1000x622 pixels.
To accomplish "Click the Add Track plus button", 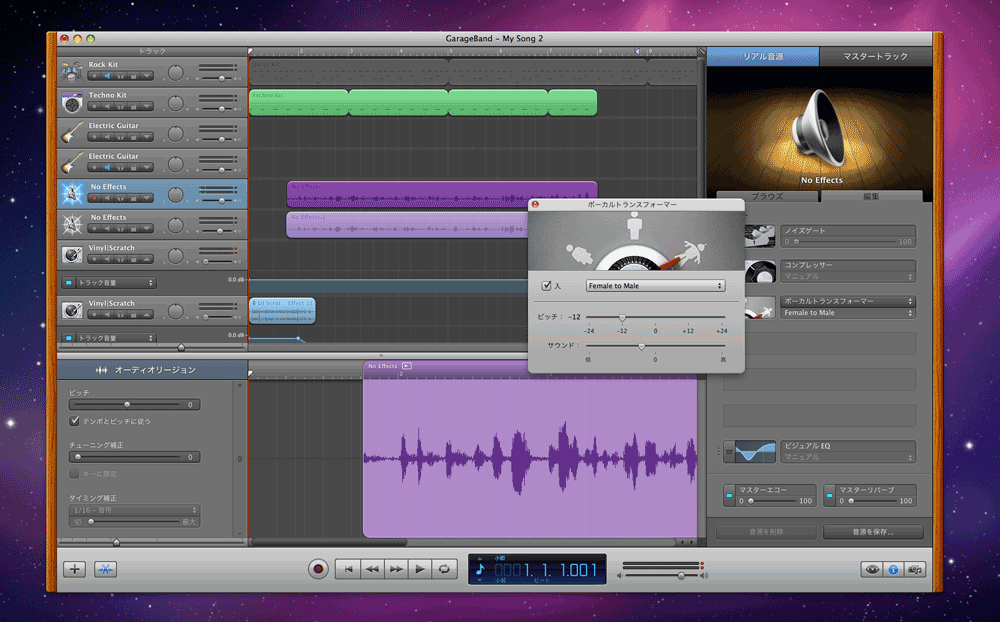I will tap(74, 569).
